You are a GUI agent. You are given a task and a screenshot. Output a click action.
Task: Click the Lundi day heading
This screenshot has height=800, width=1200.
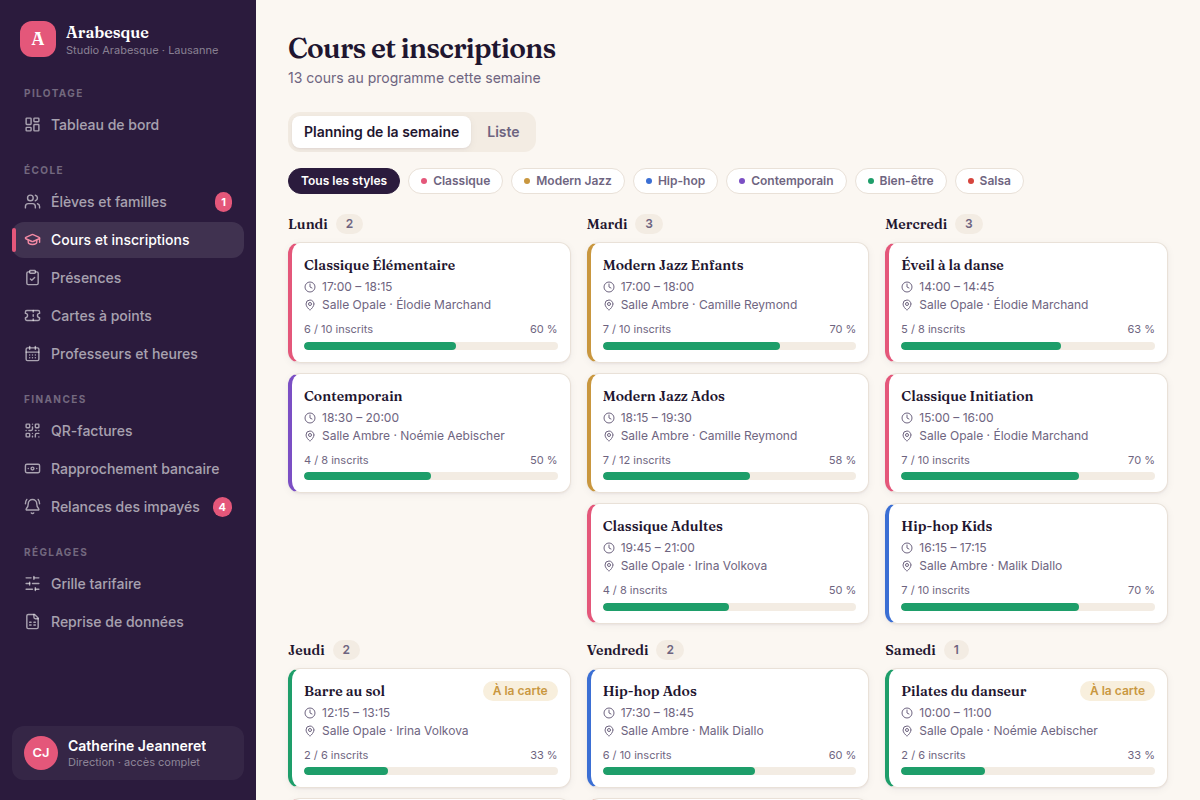(308, 224)
